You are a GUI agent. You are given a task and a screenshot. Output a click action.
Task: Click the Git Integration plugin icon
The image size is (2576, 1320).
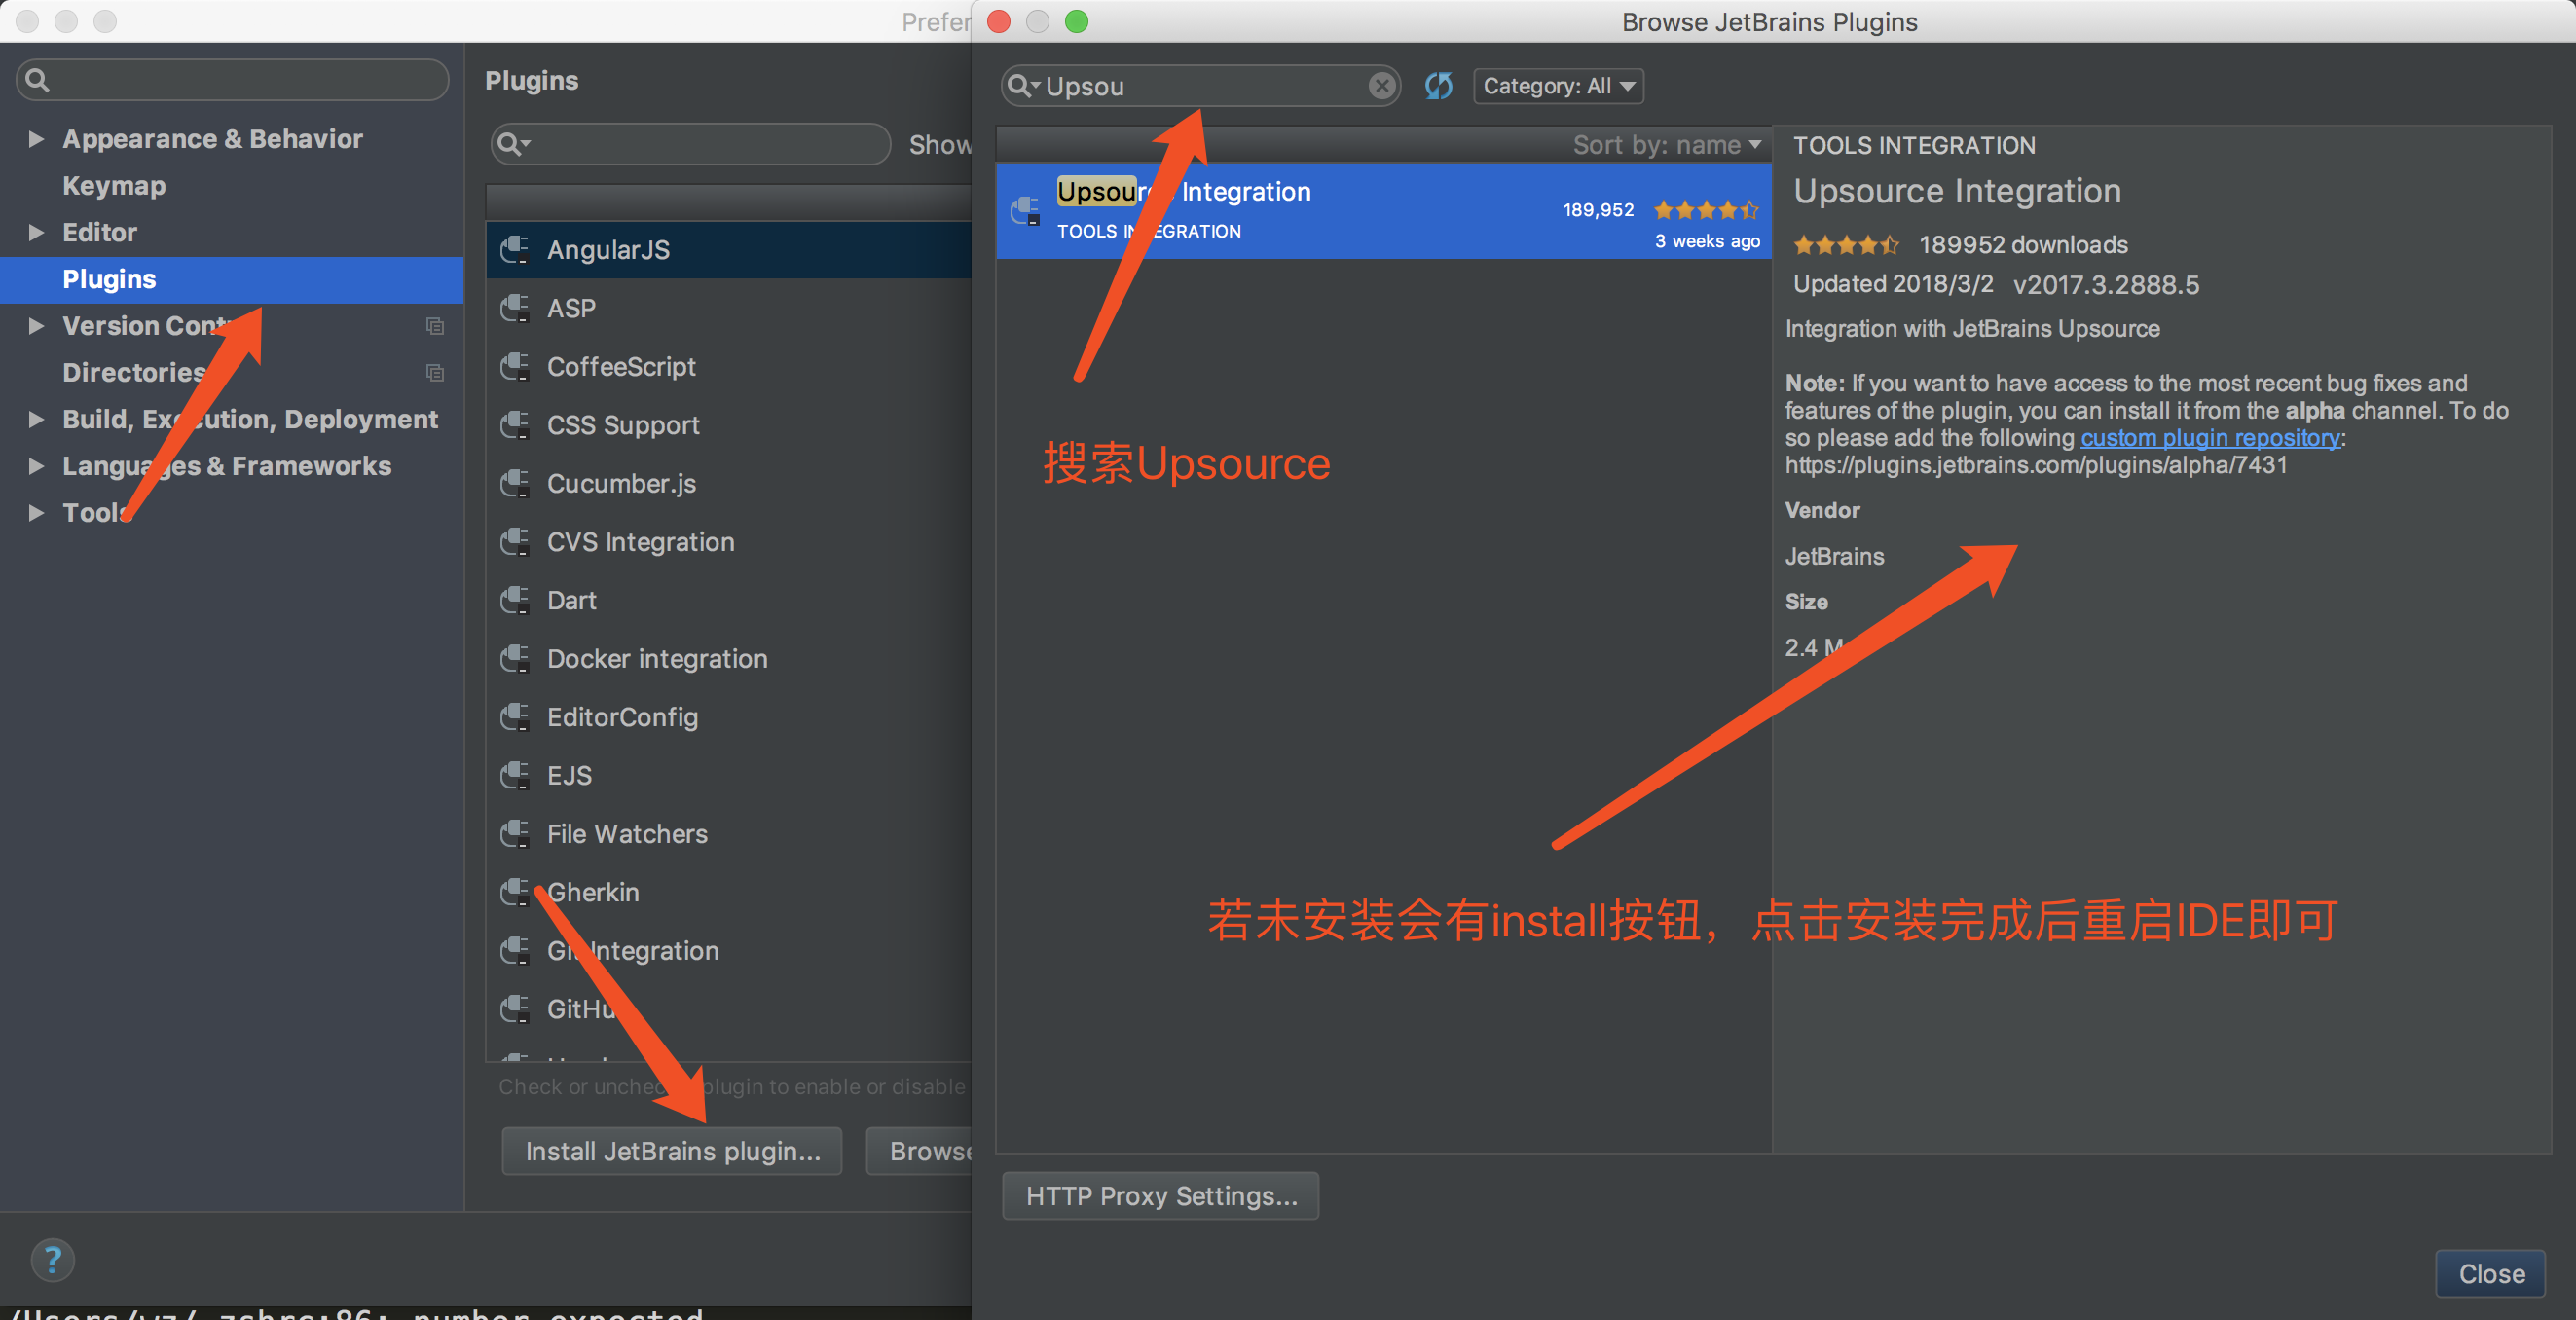(x=515, y=951)
